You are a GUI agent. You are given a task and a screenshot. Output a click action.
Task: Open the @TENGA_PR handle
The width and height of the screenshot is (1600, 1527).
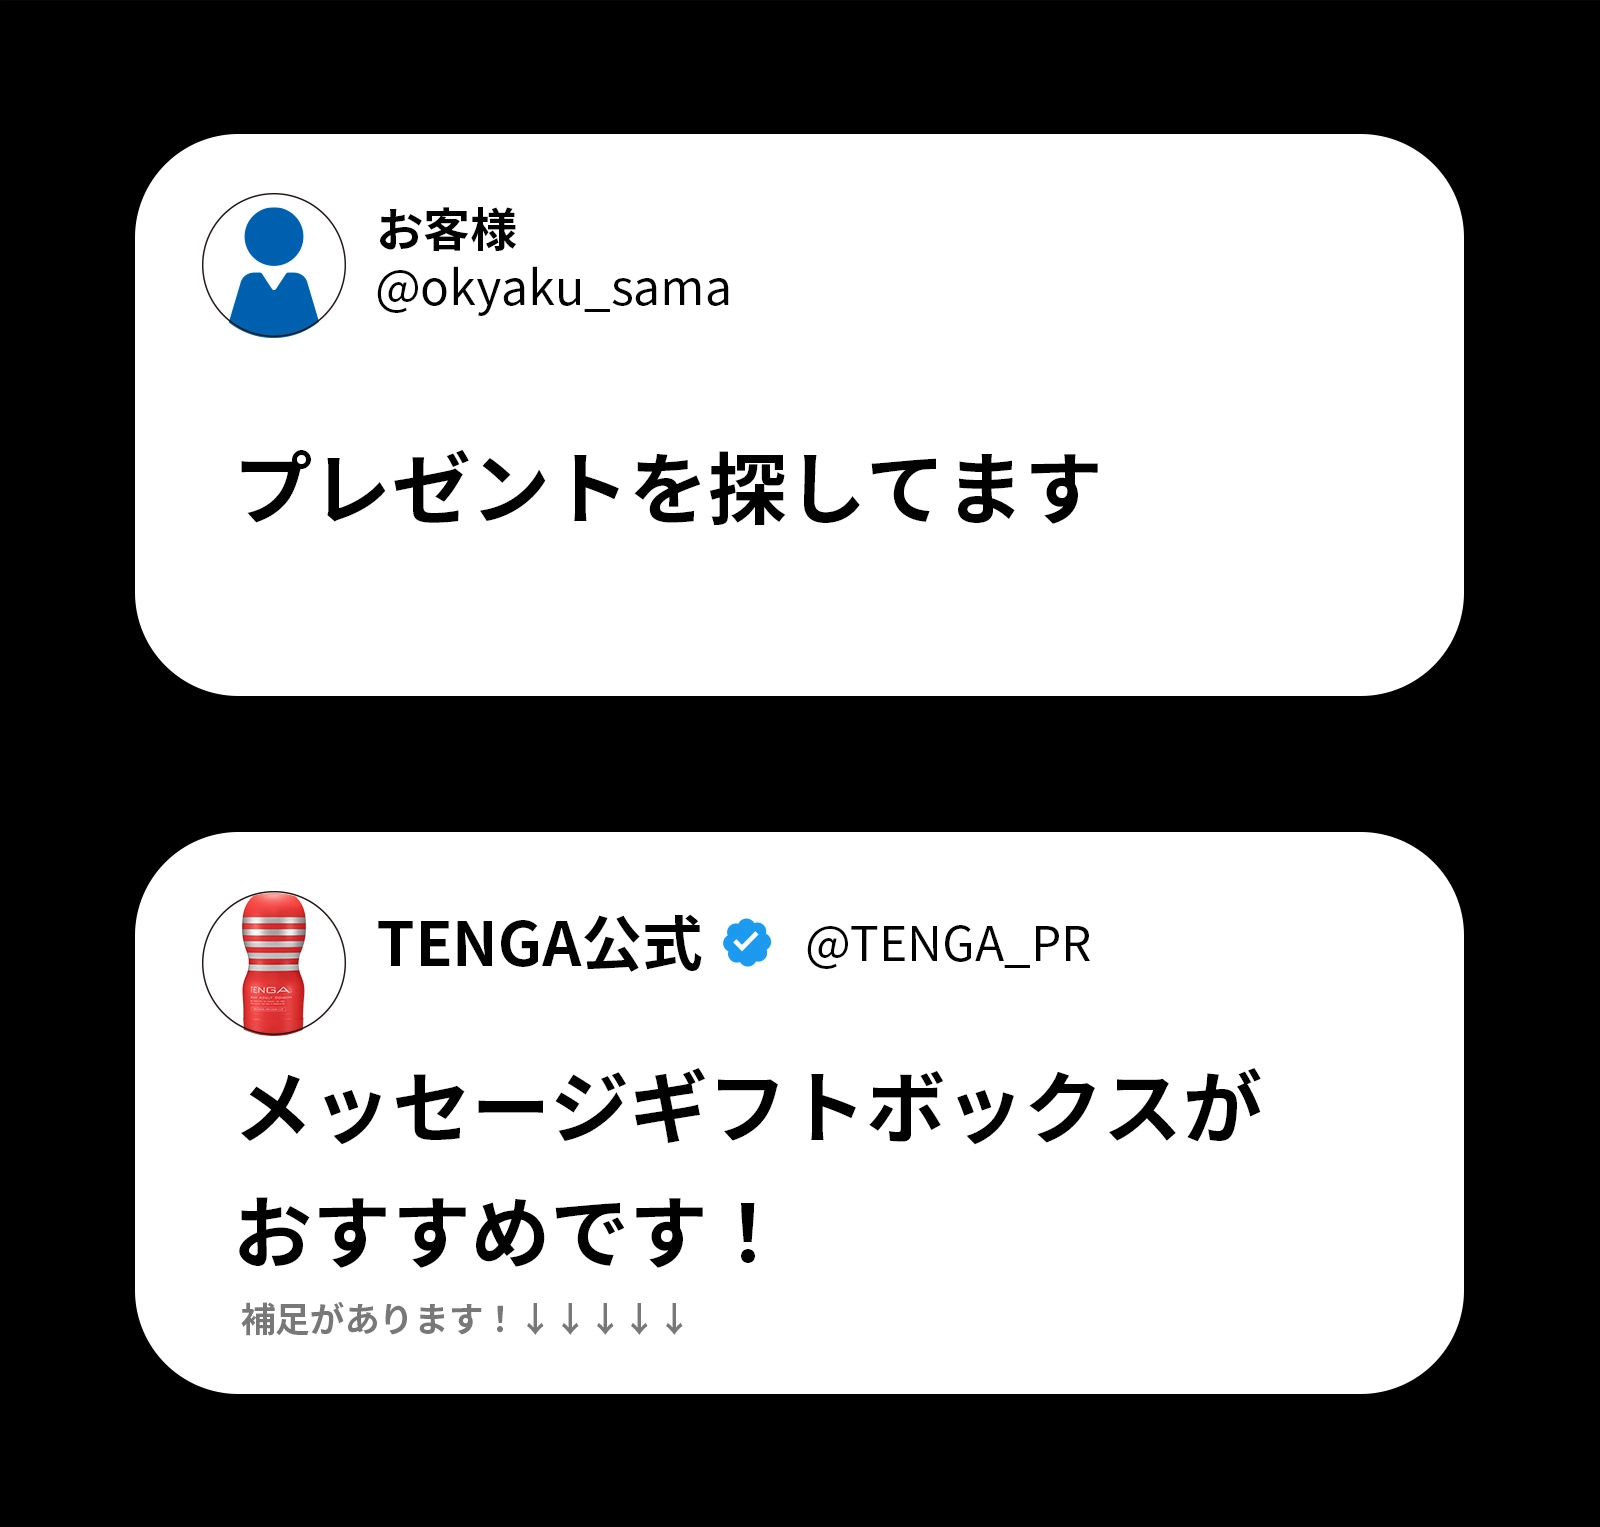(948, 944)
